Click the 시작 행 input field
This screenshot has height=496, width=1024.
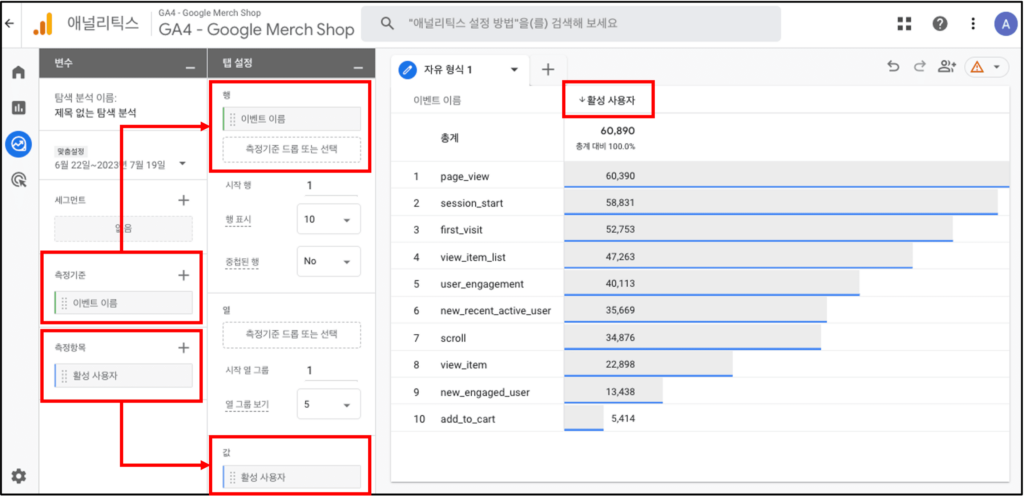(330, 185)
